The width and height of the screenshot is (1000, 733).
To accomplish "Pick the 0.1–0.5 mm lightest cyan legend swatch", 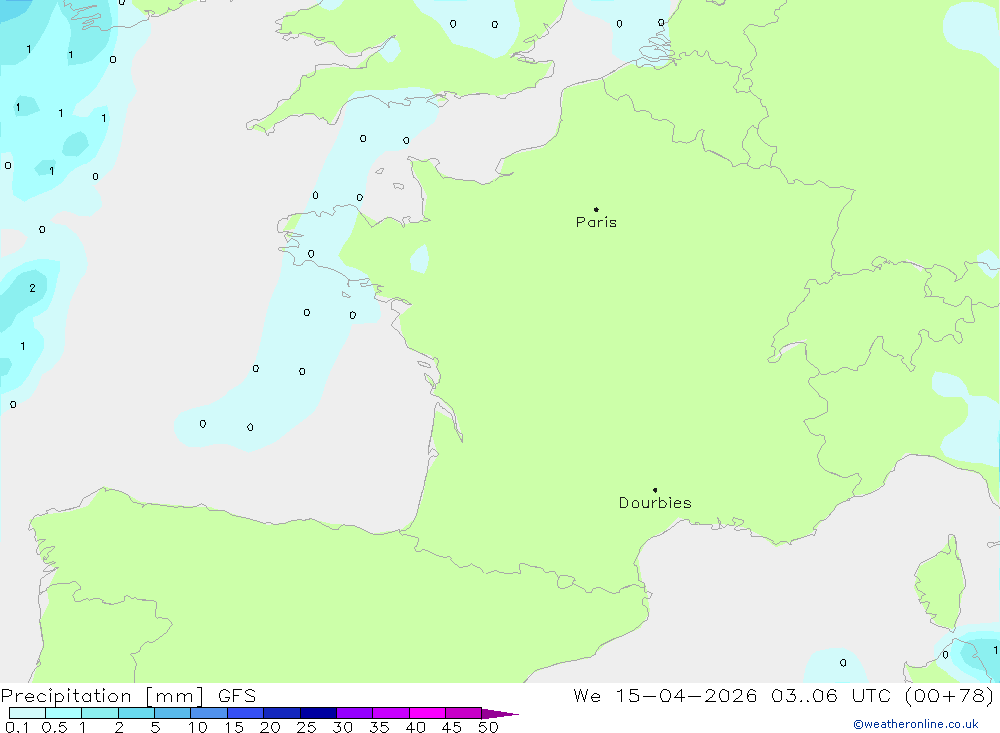I will 27,713.
